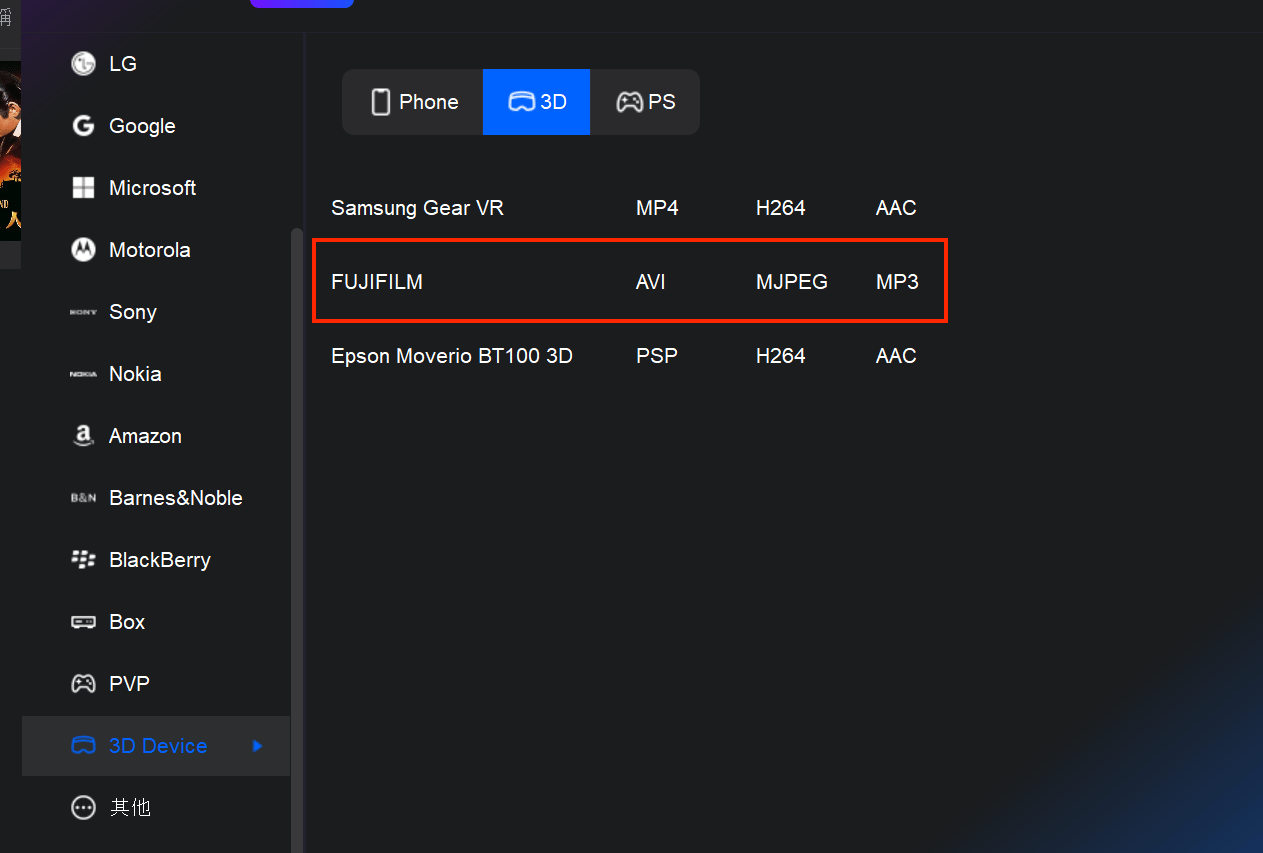Select the FUJIFILM AVI preset row

click(x=630, y=282)
